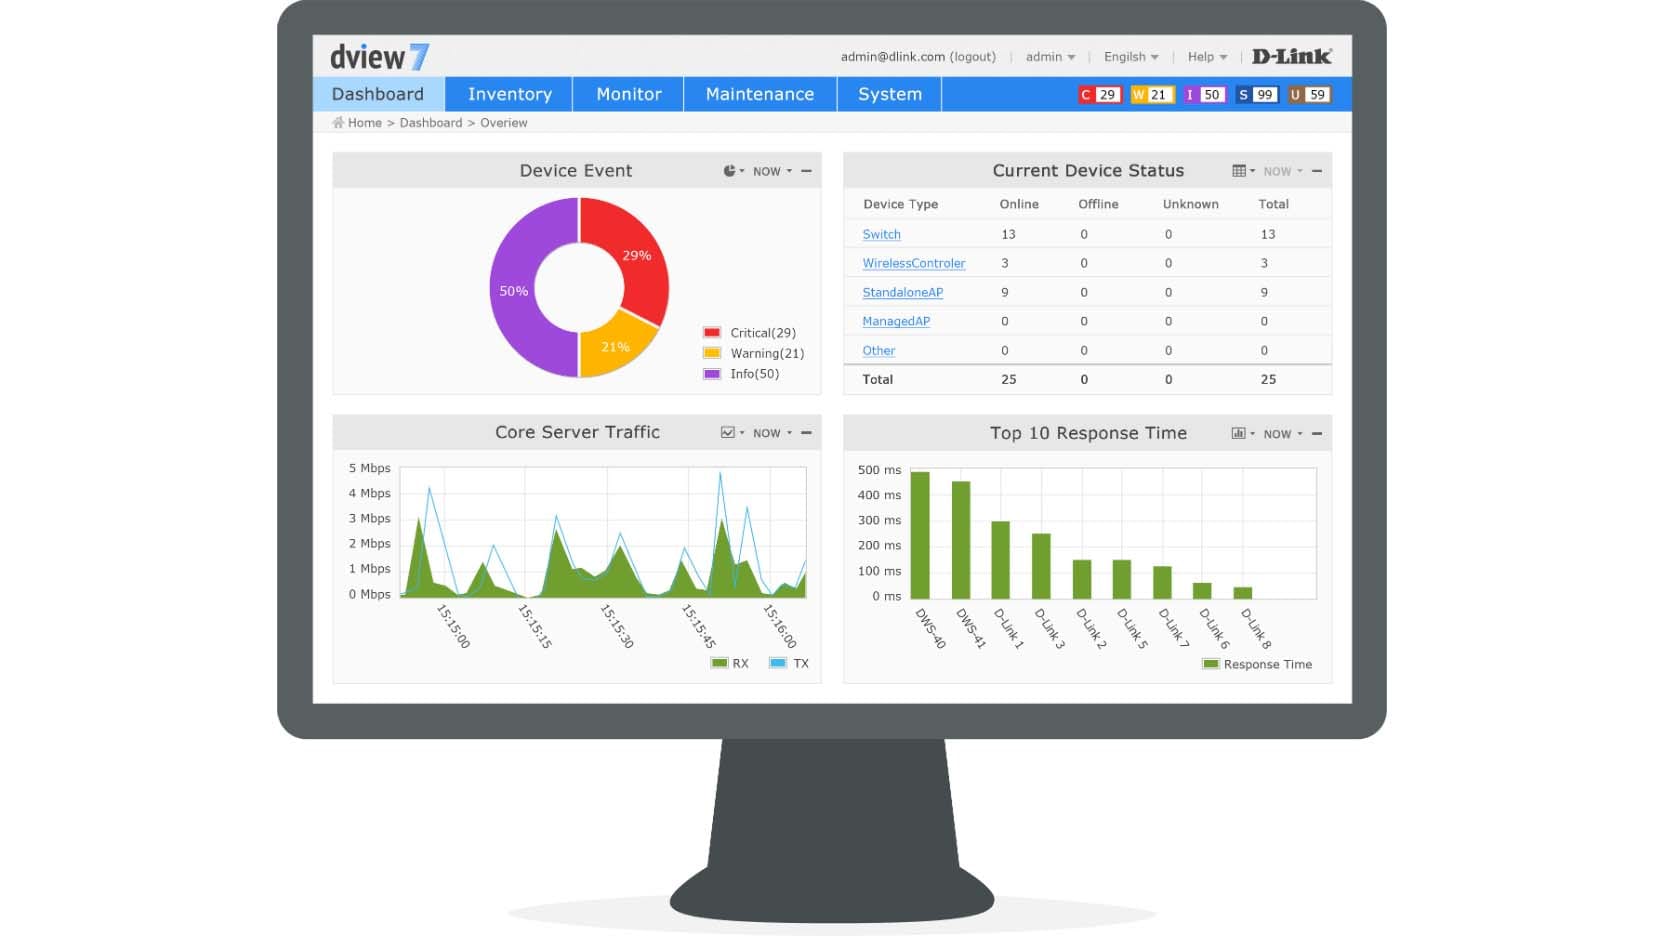Screen dimensions: 1664x936
Task: Open the NOW time dropdown in Device Event
Action: click(771, 171)
